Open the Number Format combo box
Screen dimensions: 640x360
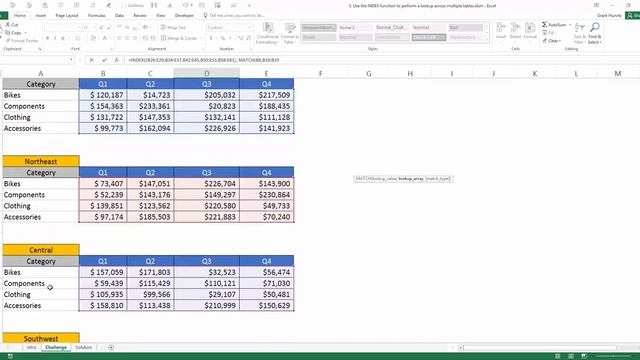click(x=229, y=27)
